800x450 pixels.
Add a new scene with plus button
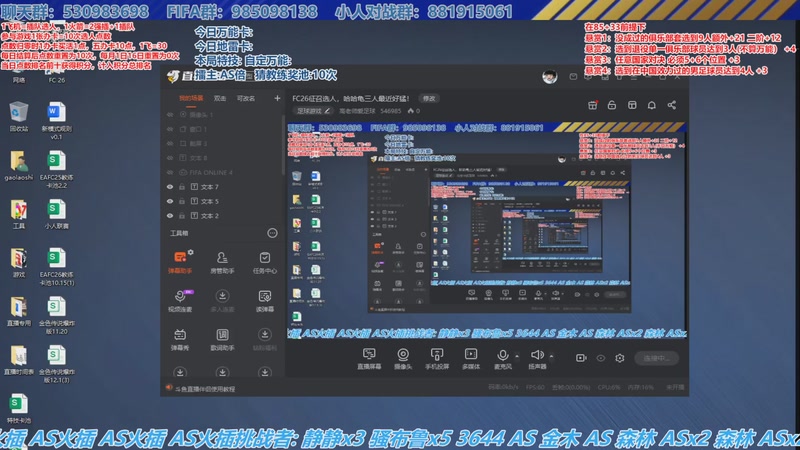click(277, 98)
